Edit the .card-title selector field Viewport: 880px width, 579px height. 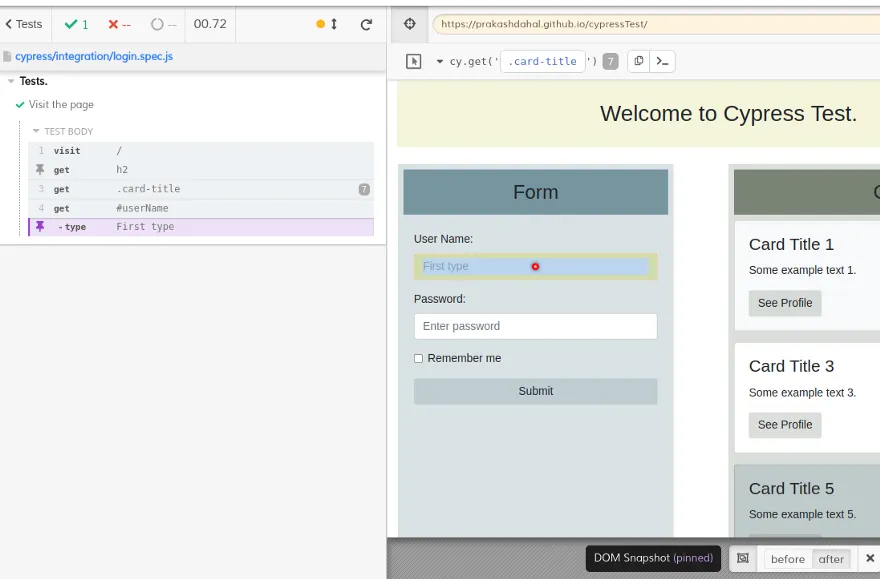[542, 61]
